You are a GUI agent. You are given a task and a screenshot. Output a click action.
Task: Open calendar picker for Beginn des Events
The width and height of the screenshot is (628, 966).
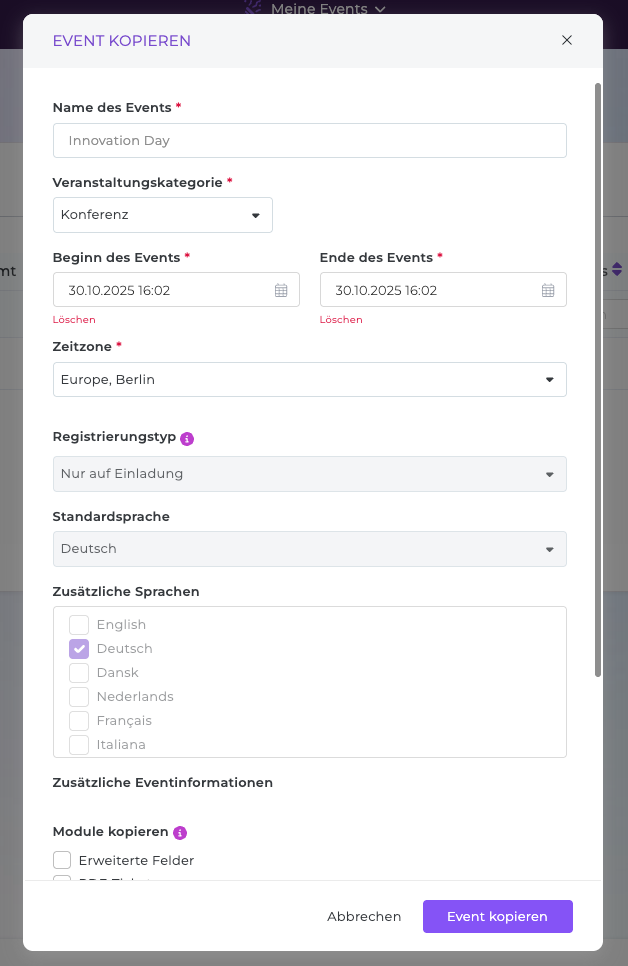tap(281, 290)
